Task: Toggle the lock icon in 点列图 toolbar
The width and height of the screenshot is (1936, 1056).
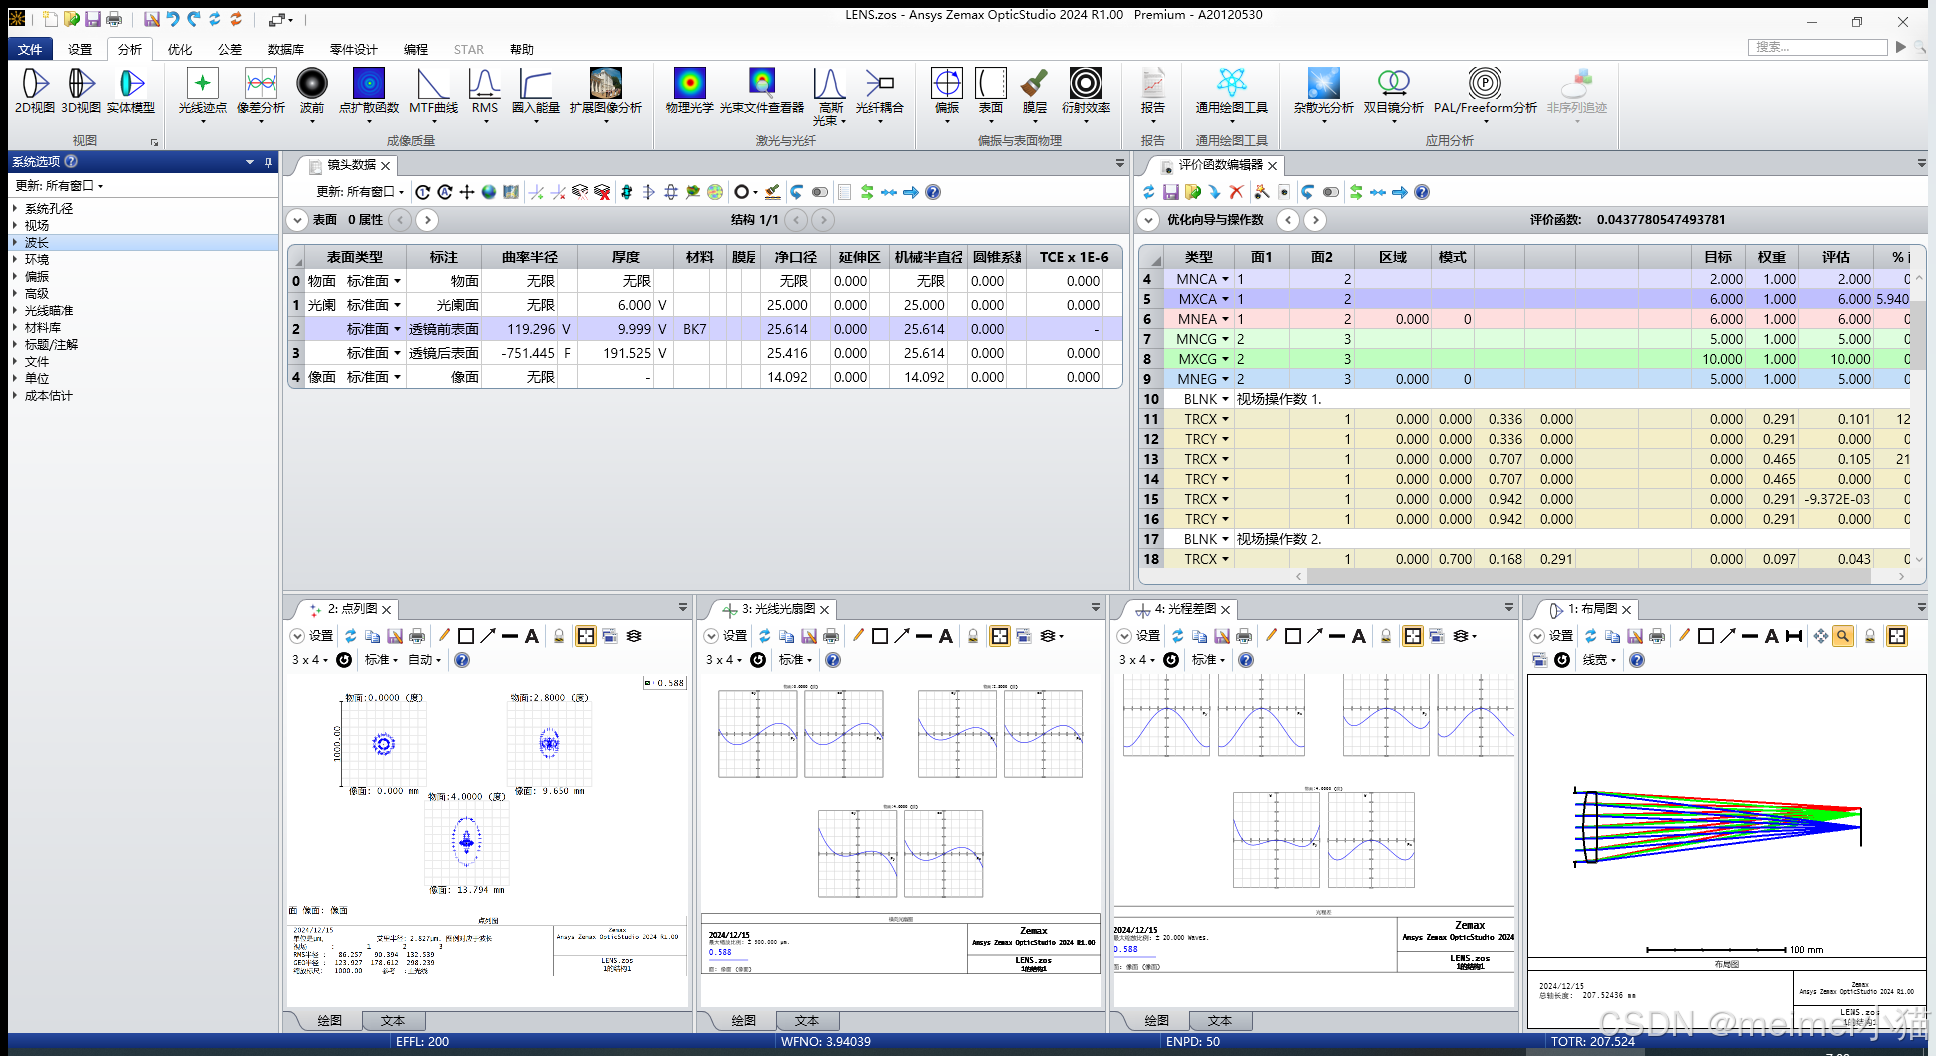Action: click(559, 636)
